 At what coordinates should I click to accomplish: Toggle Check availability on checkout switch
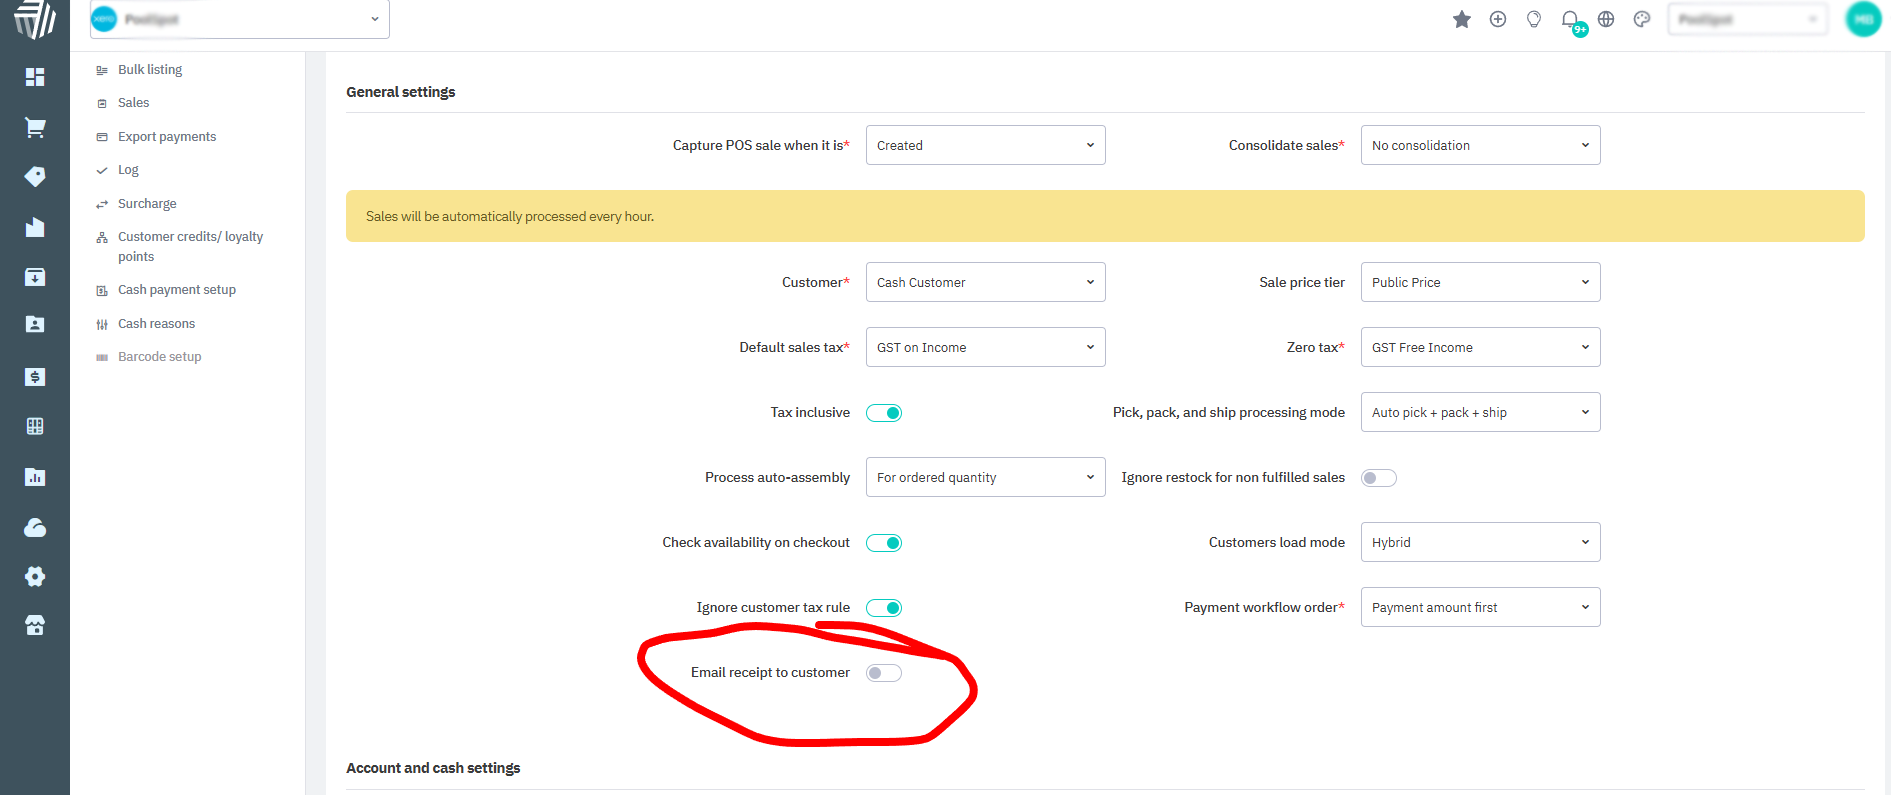883,543
